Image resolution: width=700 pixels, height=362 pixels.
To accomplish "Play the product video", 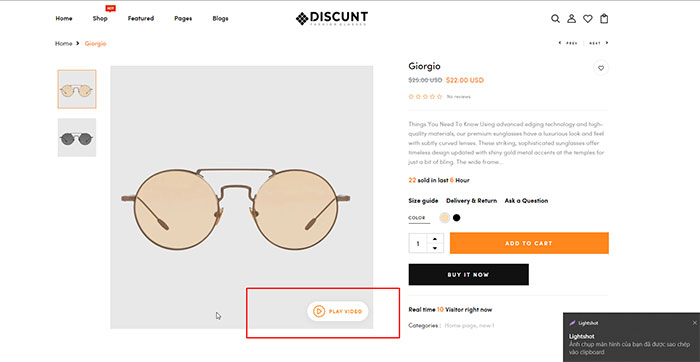I will 338,311.
